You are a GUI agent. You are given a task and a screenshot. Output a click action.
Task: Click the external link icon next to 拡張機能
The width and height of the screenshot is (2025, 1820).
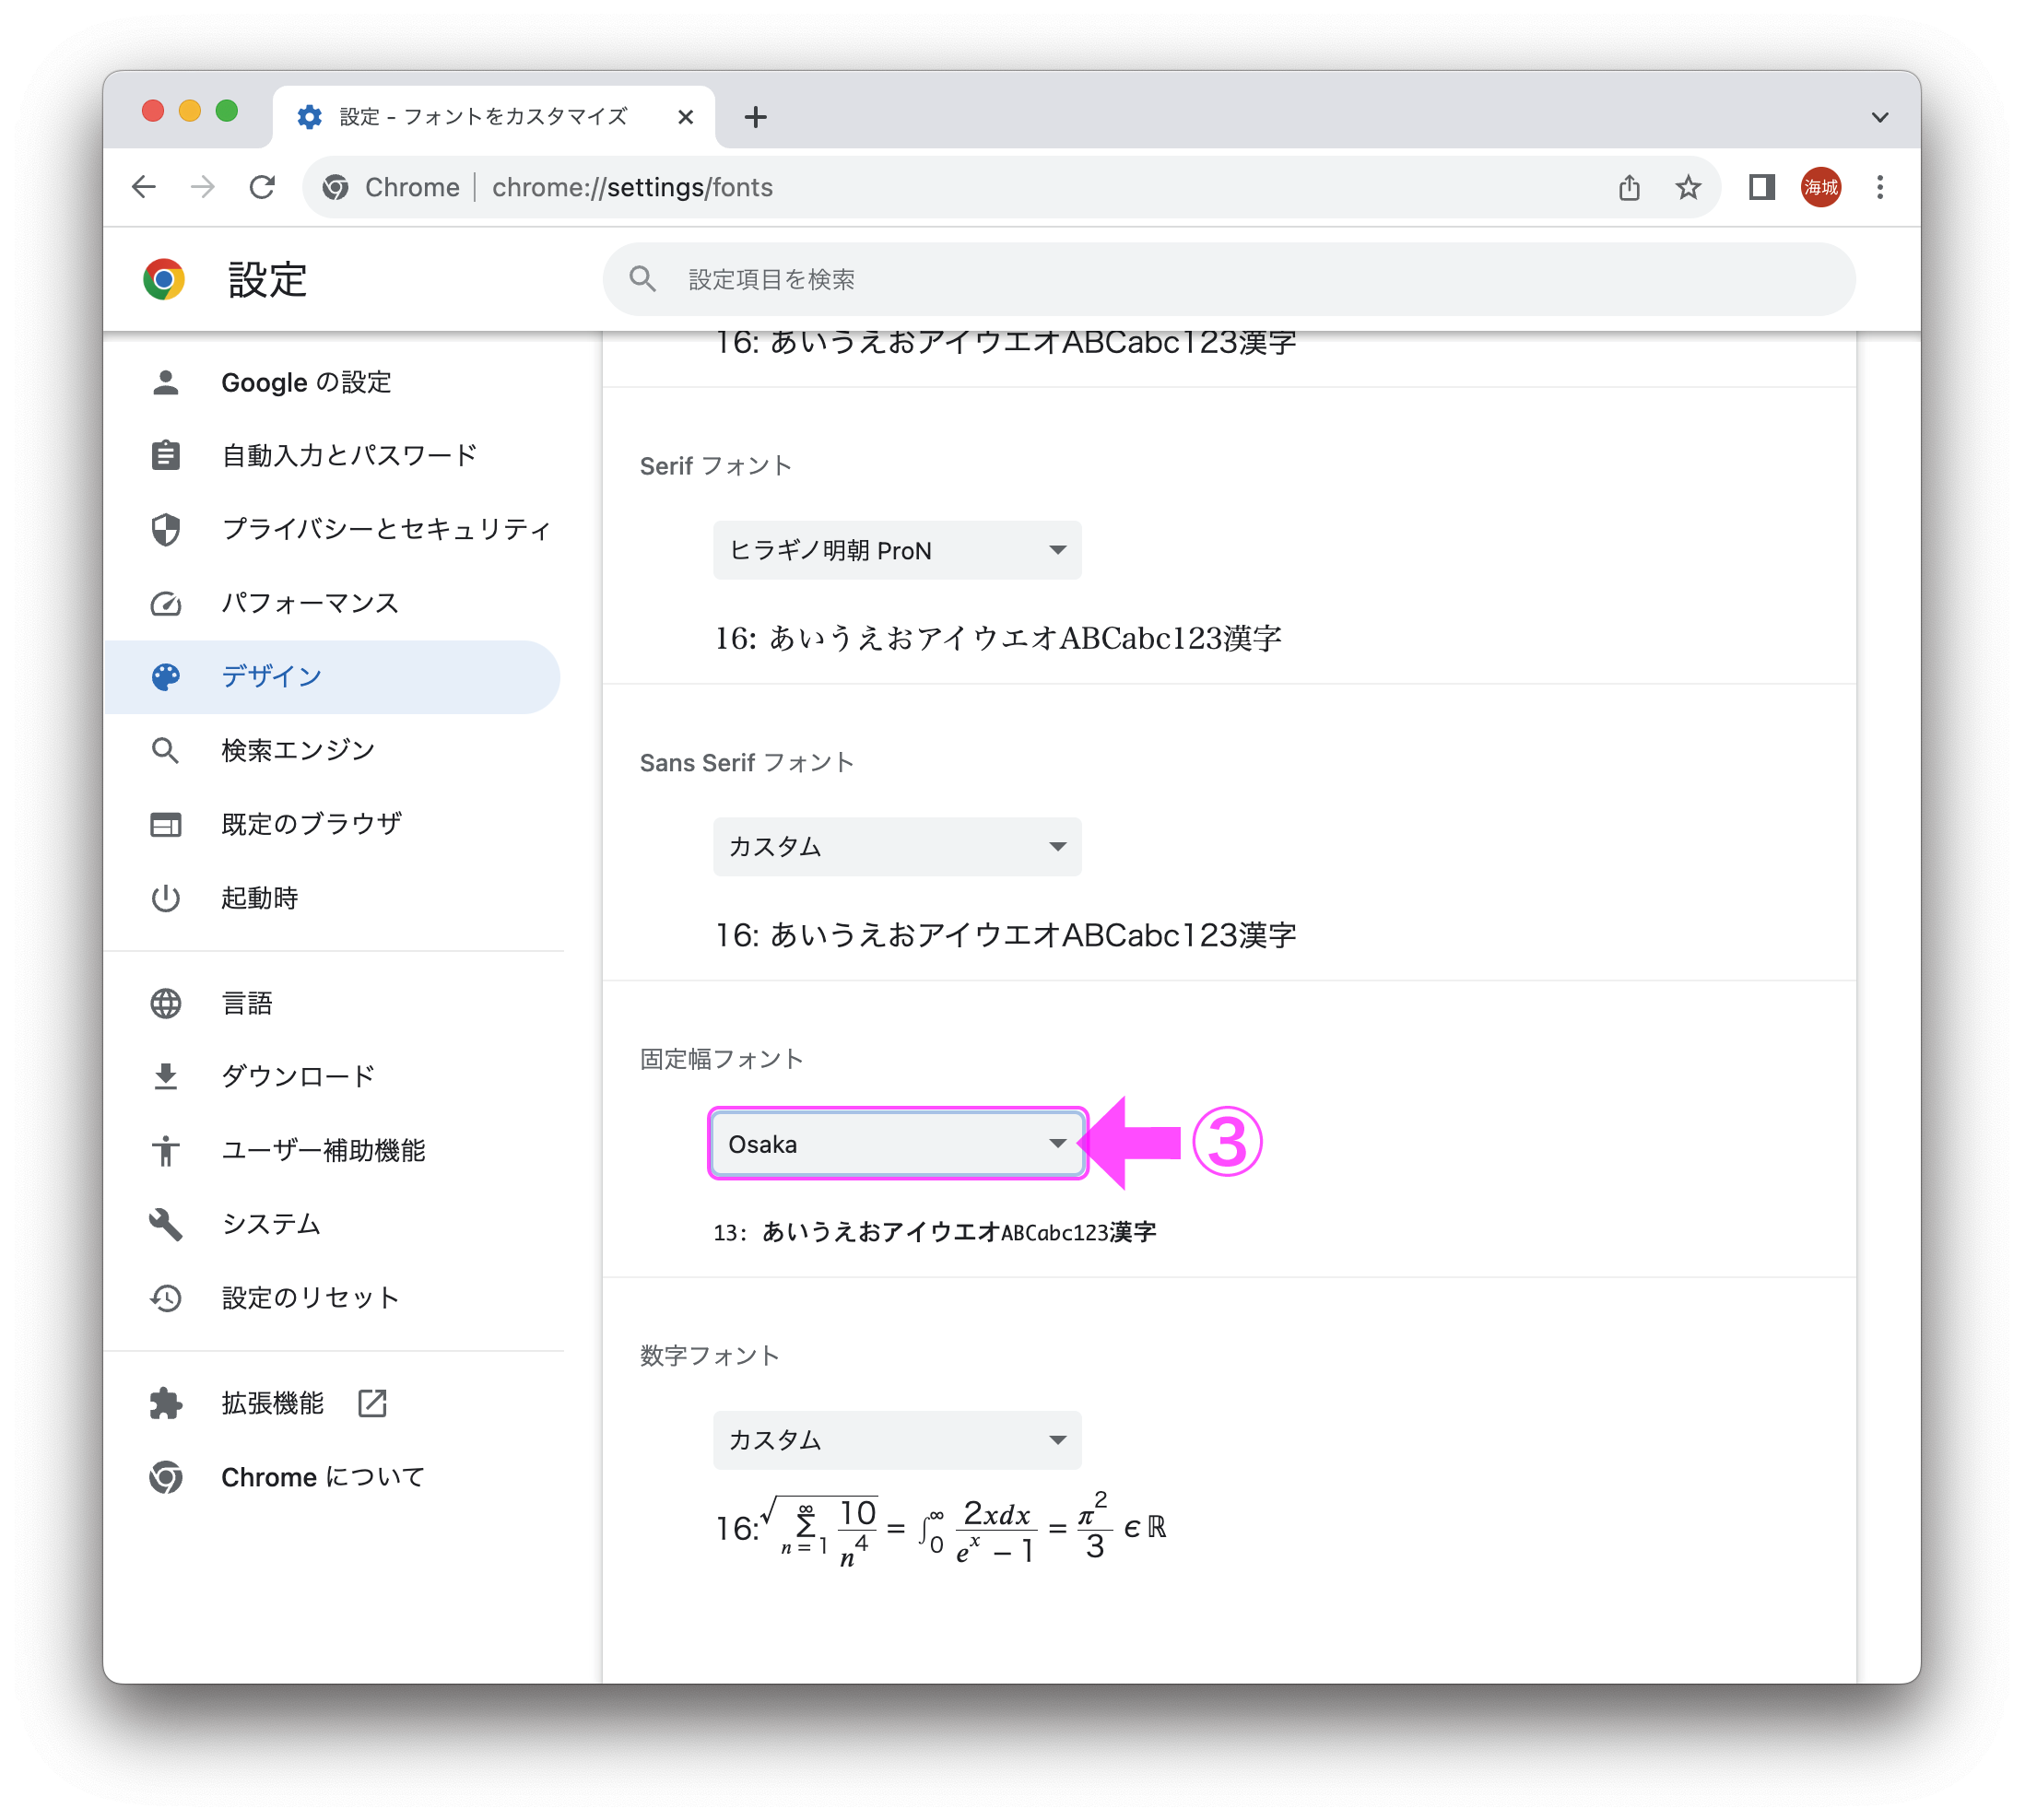point(372,1404)
